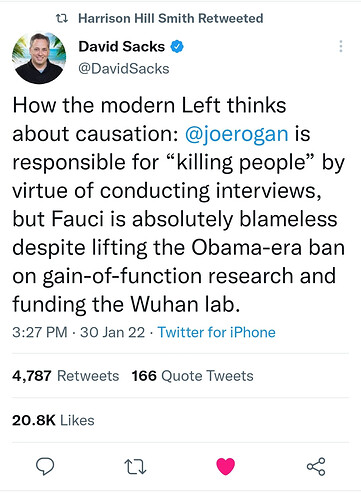Select the tweet body text
Screen dimensions: 361x500
click(179, 205)
